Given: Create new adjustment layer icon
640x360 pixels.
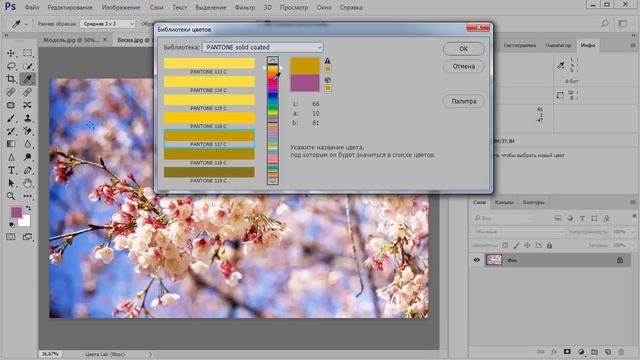Looking at the screenshot, I should click(x=581, y=351).
